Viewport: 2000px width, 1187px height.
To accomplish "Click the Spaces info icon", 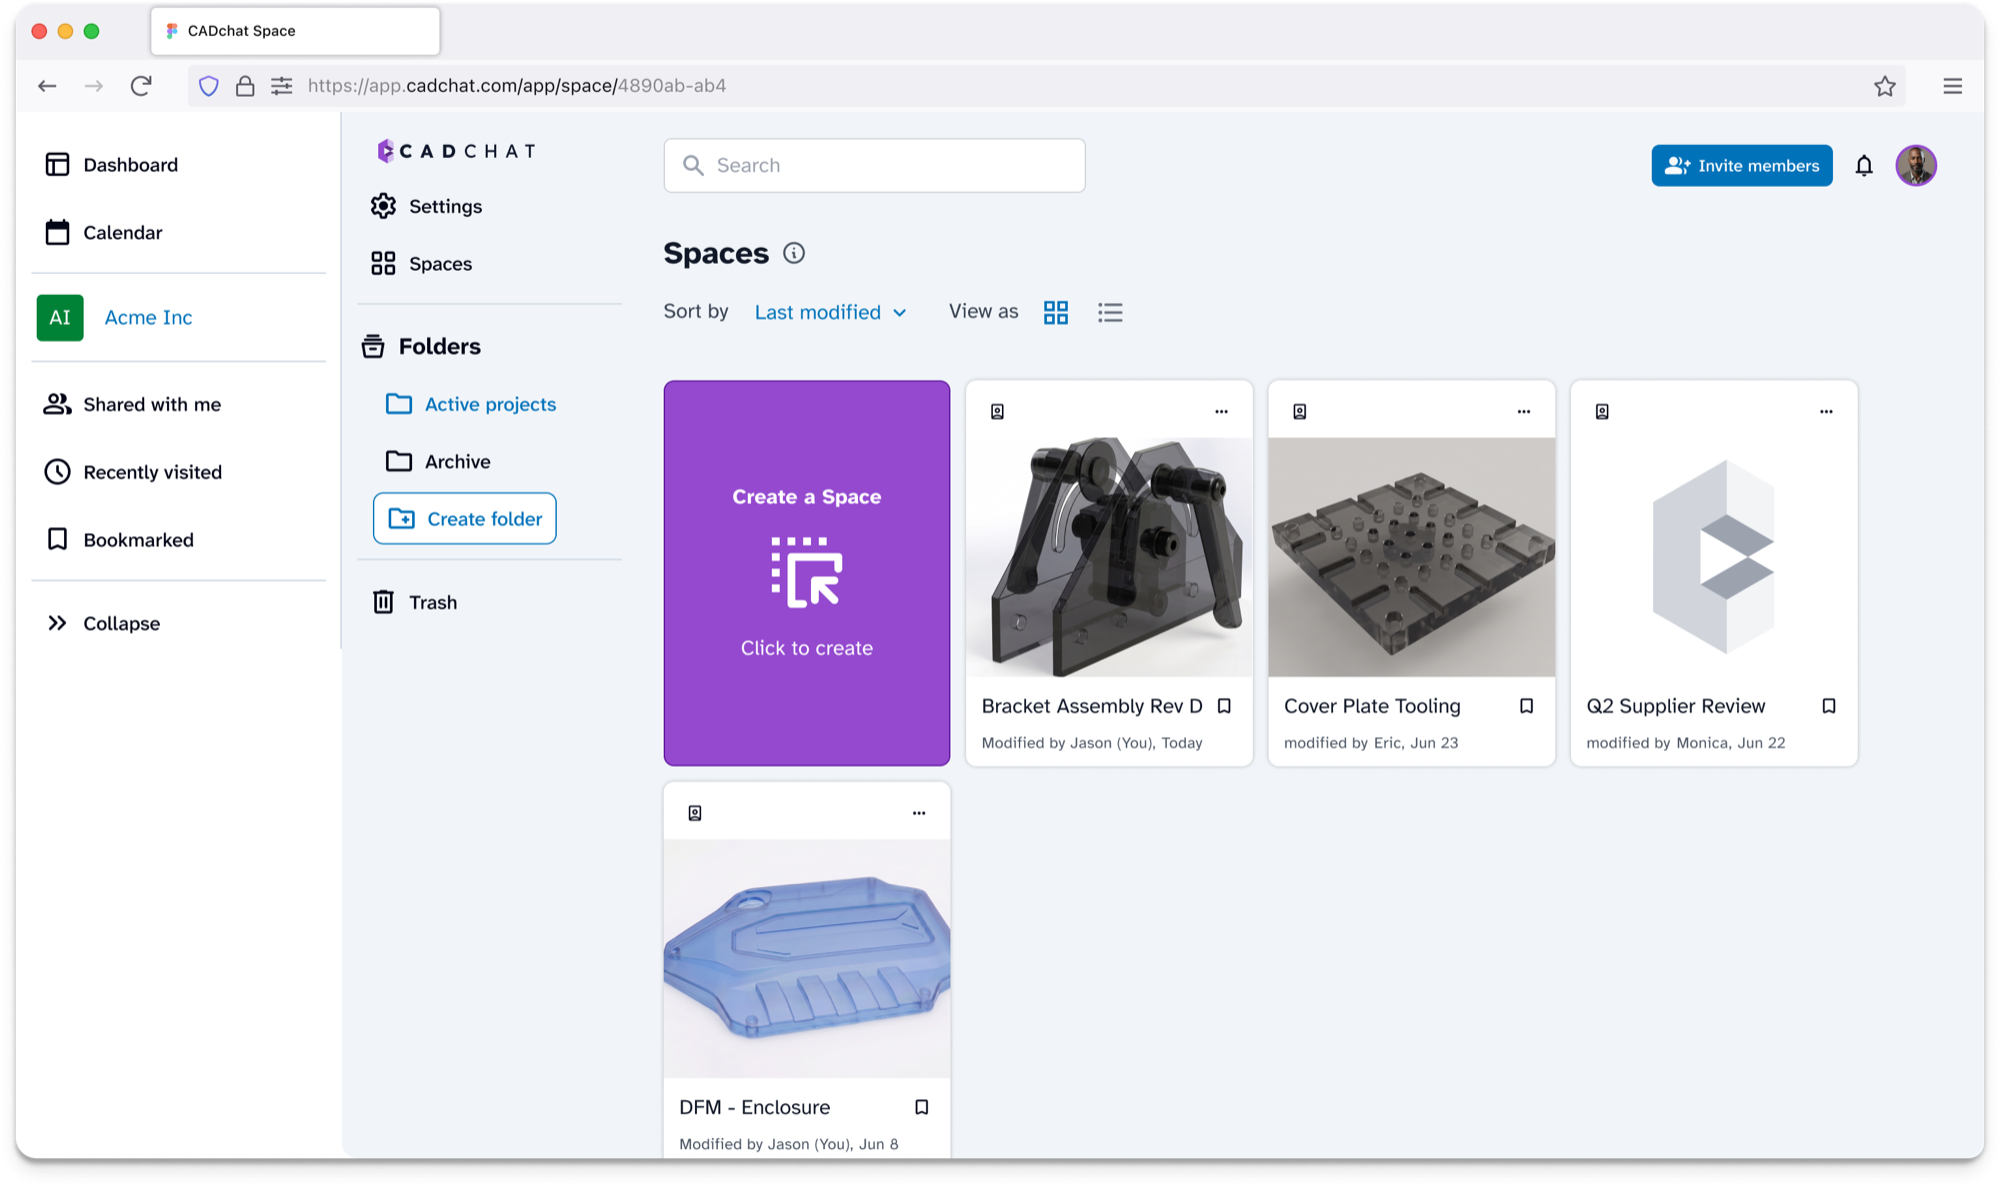I will click(x=794, y=253).
